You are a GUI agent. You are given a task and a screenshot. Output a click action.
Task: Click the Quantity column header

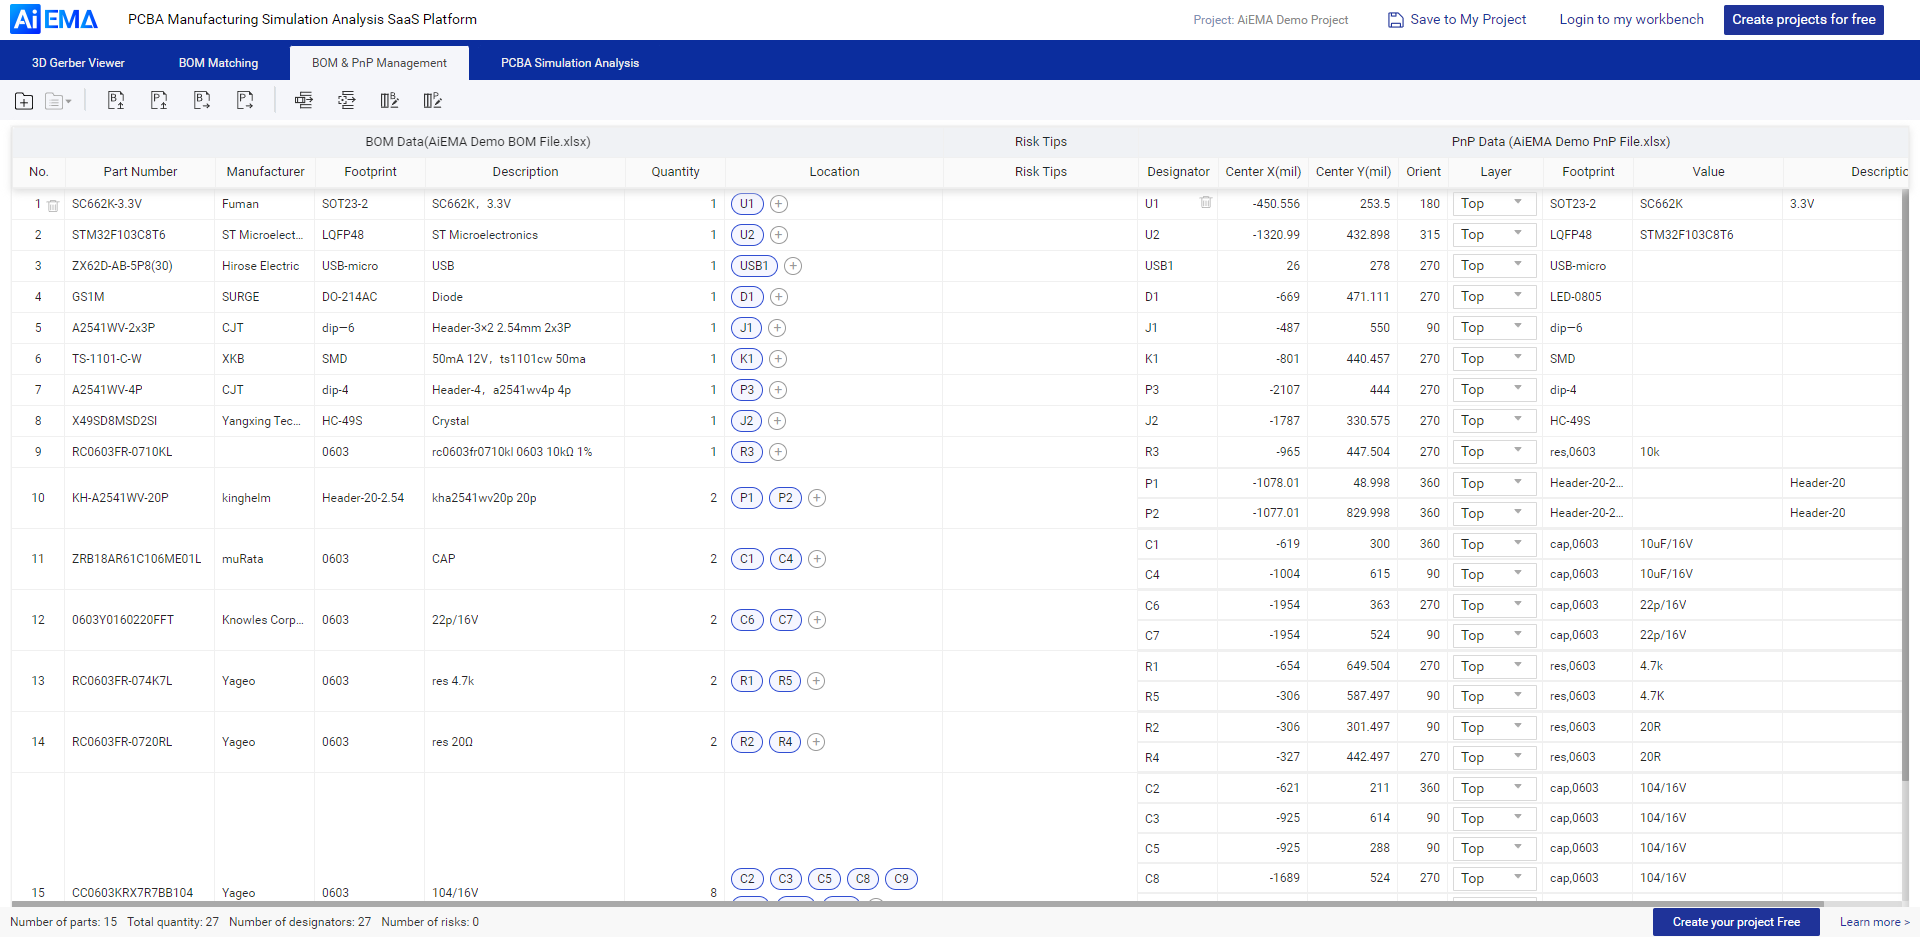(x=675, y=172)
